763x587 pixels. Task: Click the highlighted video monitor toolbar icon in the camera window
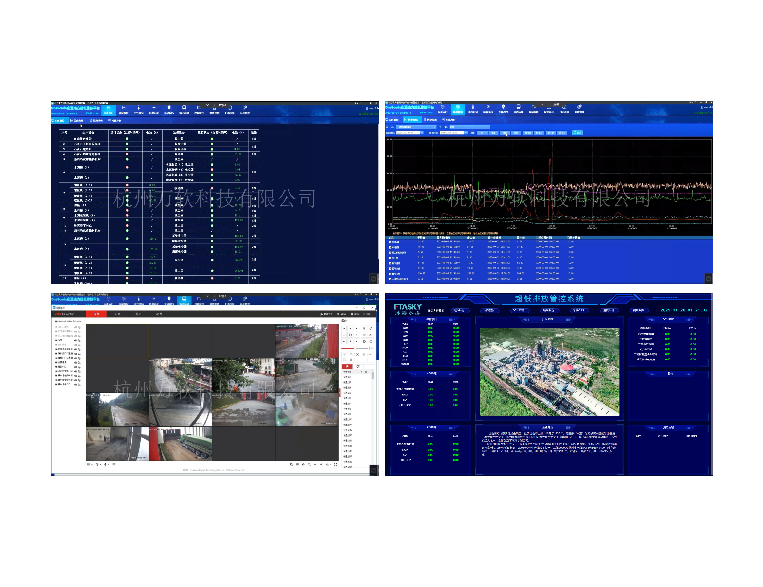tap(184, 301)
